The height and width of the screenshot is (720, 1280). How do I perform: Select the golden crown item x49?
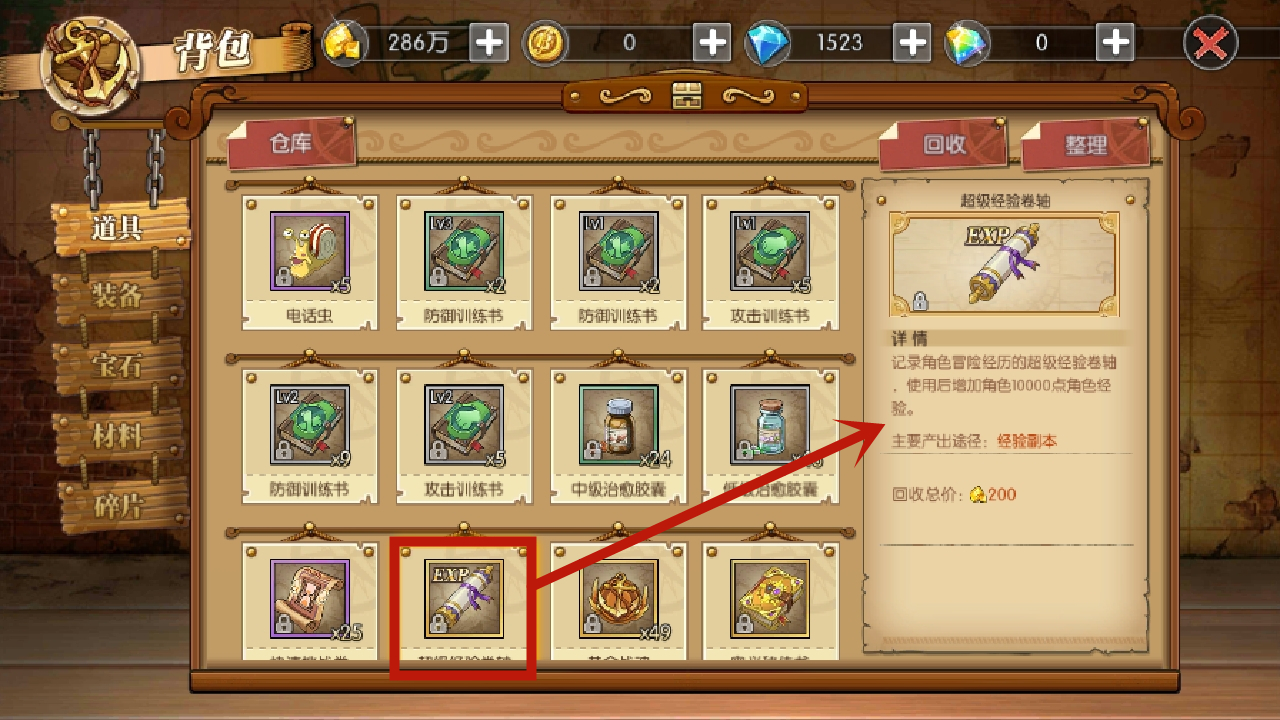[x=618, y=598]
